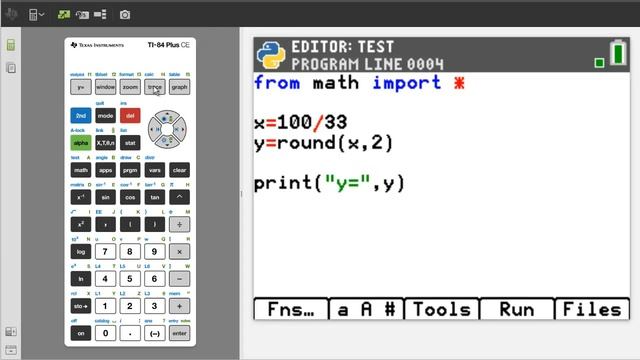Screen dimensions: 640x360
Task: Tap the blue 2nd key
Action: [x=81, y=116]
